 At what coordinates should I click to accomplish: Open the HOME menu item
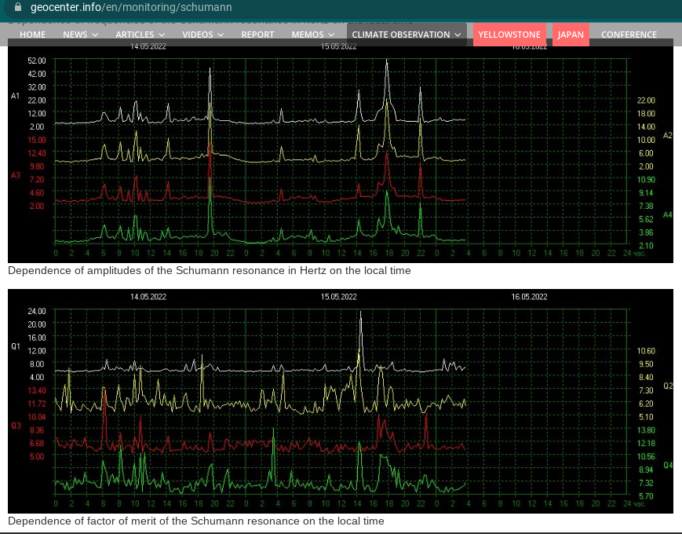(x=32, y=35)
